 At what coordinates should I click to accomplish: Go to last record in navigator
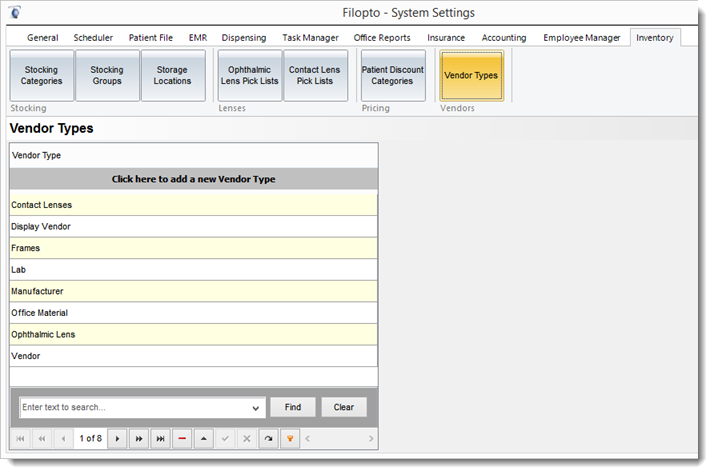(161, 439)
